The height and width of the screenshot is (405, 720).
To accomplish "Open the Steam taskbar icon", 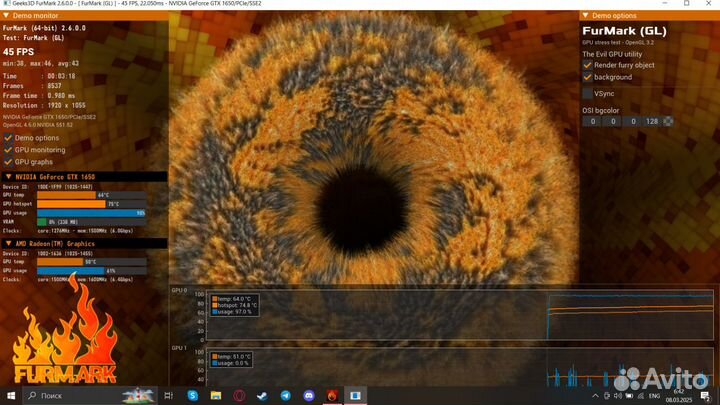I will pos(261,396).
